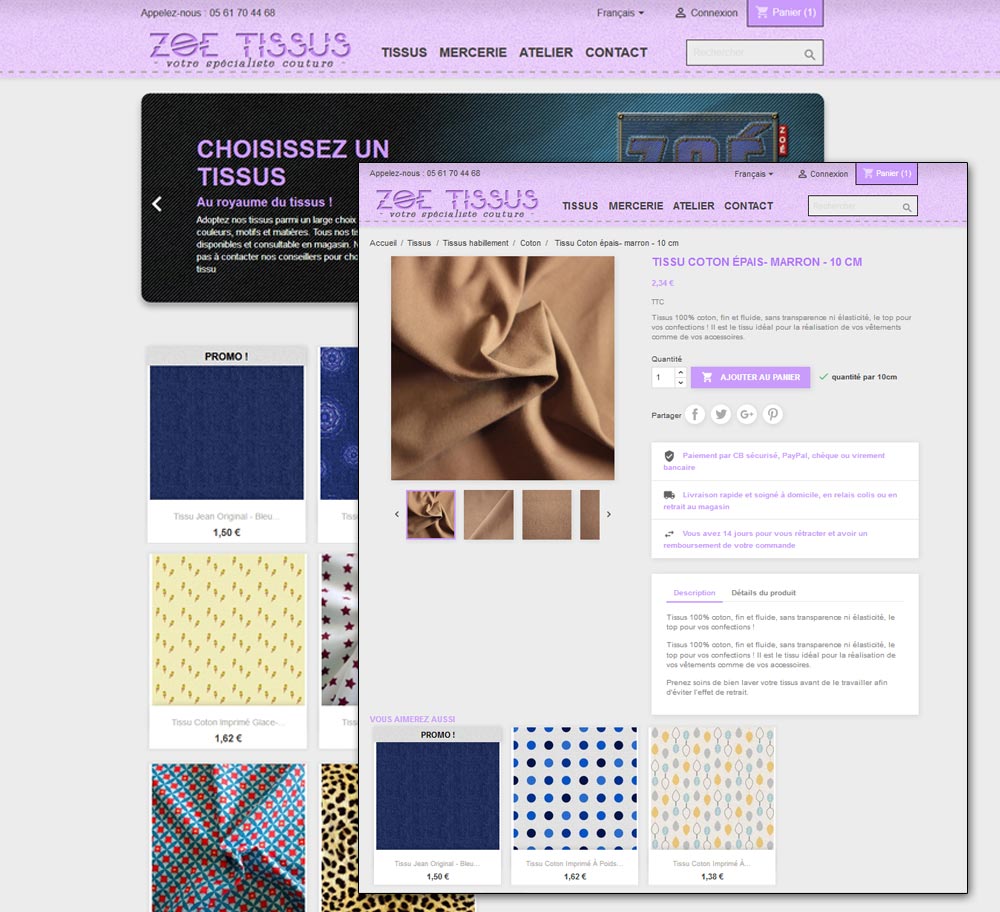
Task: Open MERCERIE menu in background page
Action: (x=473, y=52)
